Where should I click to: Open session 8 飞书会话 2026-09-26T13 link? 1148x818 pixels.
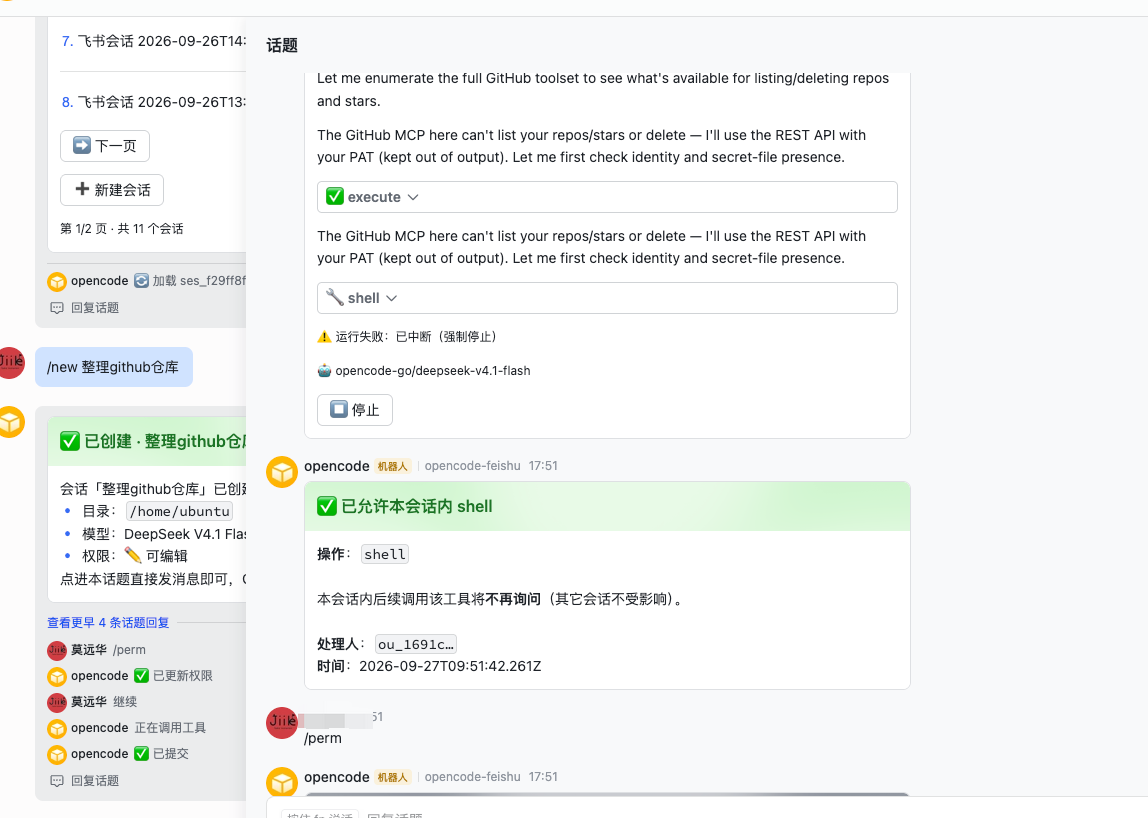(x=154, y=102)
